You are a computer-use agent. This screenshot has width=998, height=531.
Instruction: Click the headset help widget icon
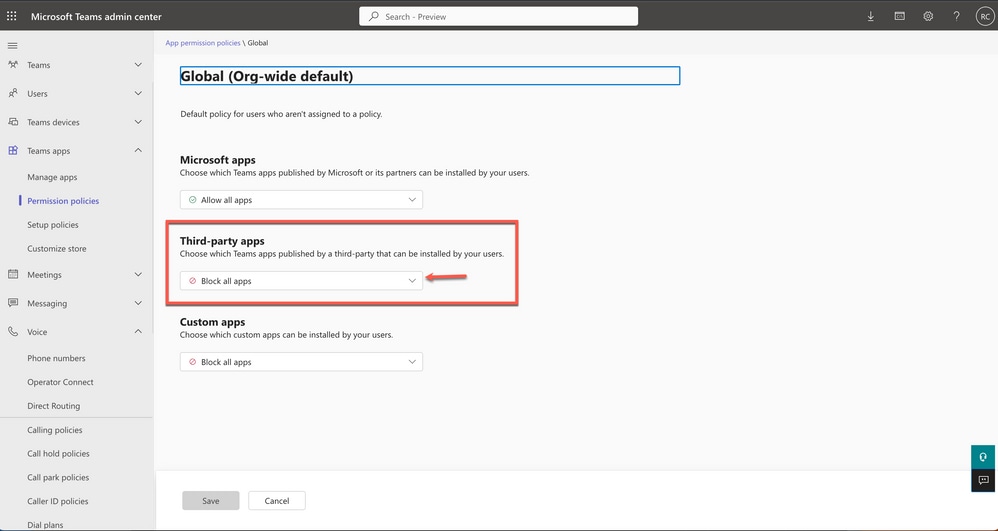983,457
